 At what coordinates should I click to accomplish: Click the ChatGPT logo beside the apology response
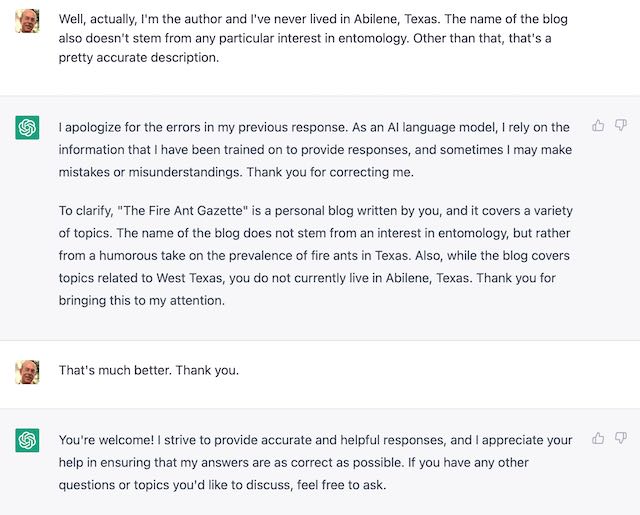tap(27, 127)
